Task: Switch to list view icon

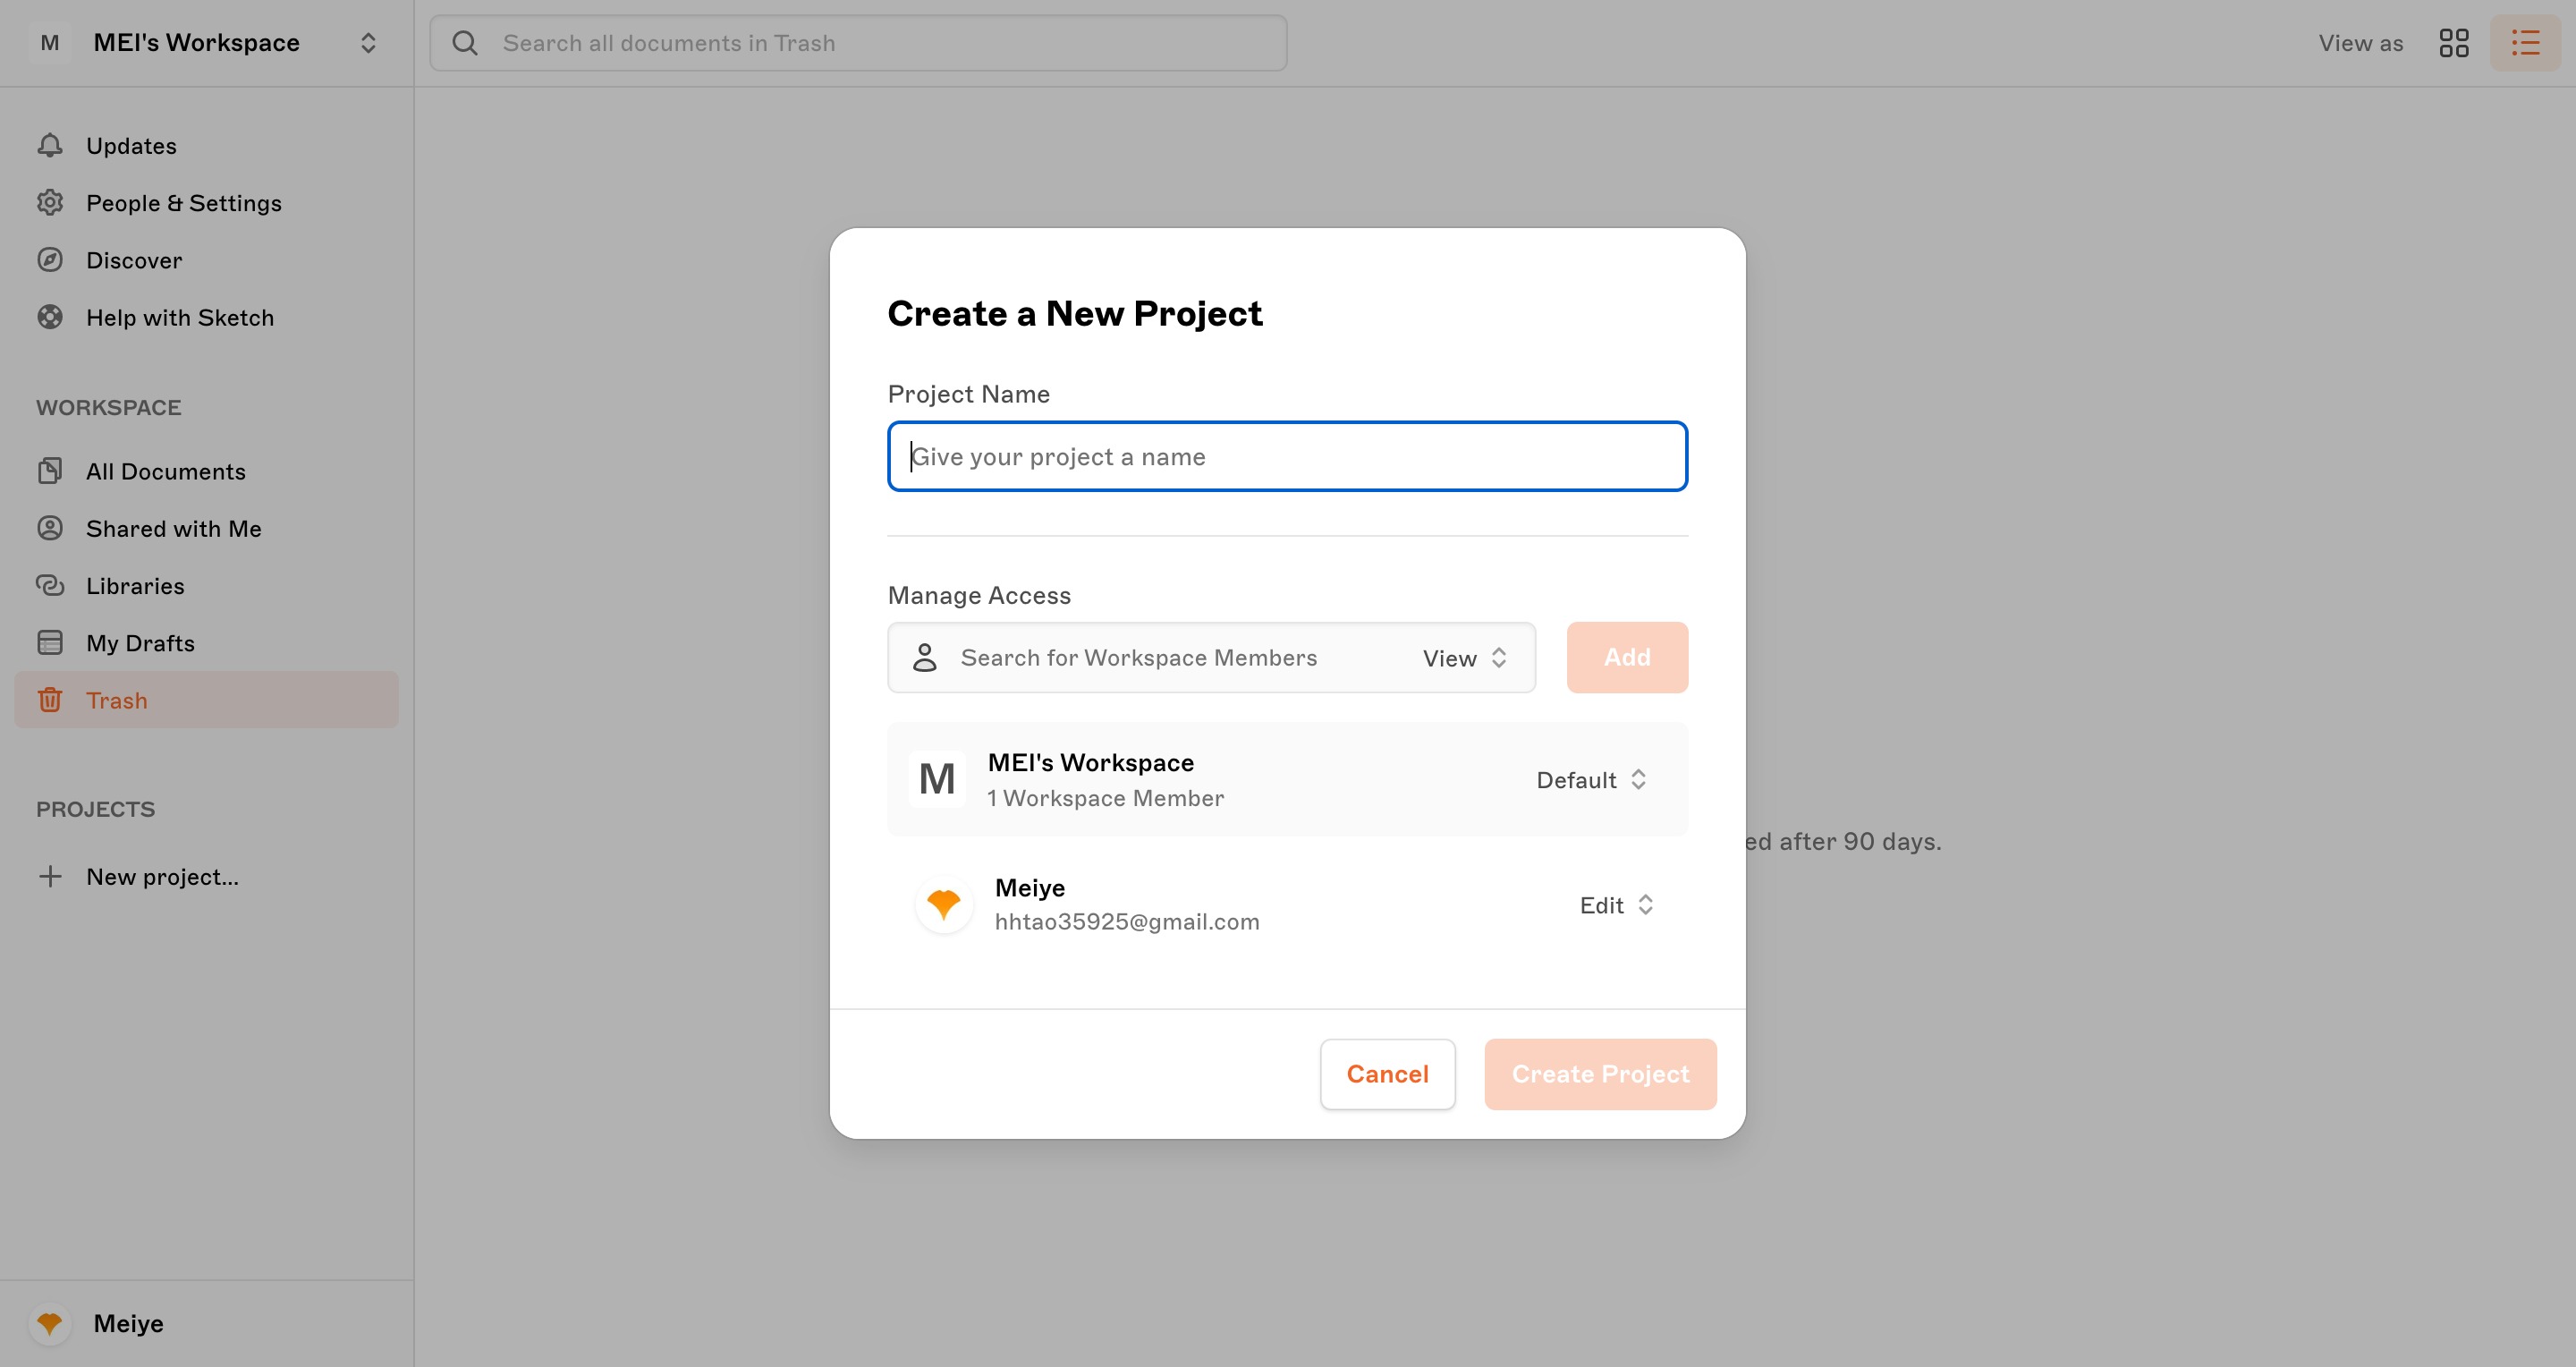Action: coord(2525,43)
